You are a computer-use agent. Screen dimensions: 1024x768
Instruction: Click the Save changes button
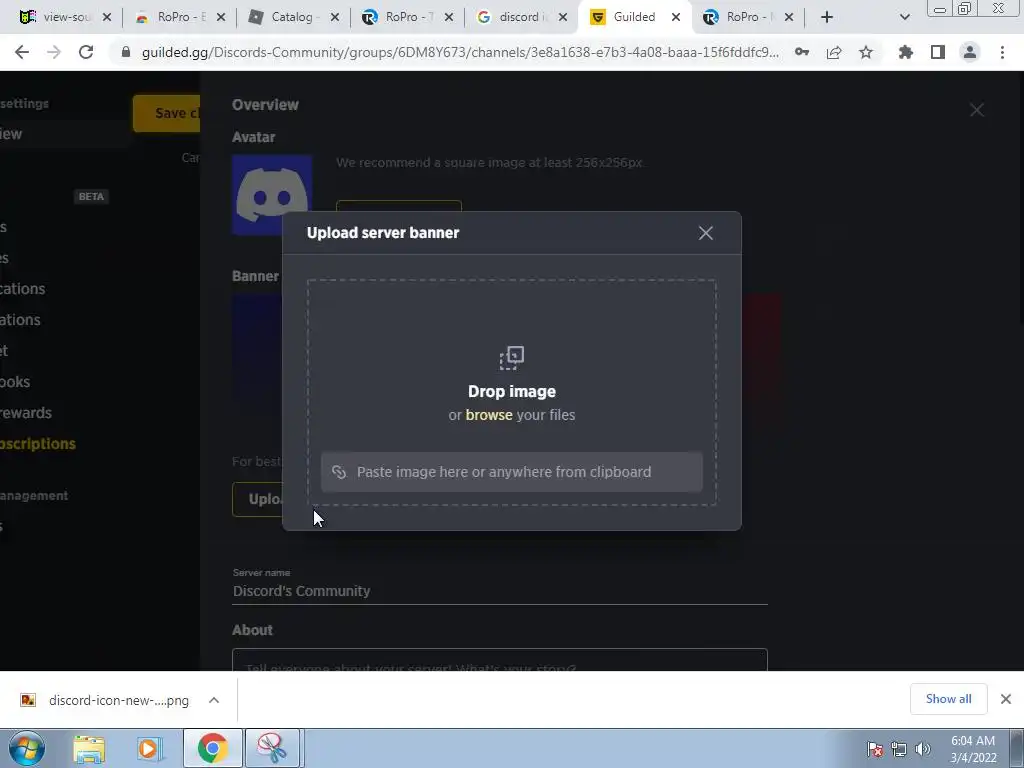tap(167, 113)
